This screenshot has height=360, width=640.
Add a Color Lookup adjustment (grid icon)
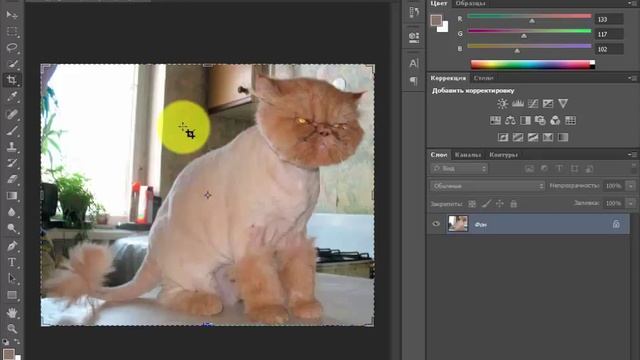[570, 120]
